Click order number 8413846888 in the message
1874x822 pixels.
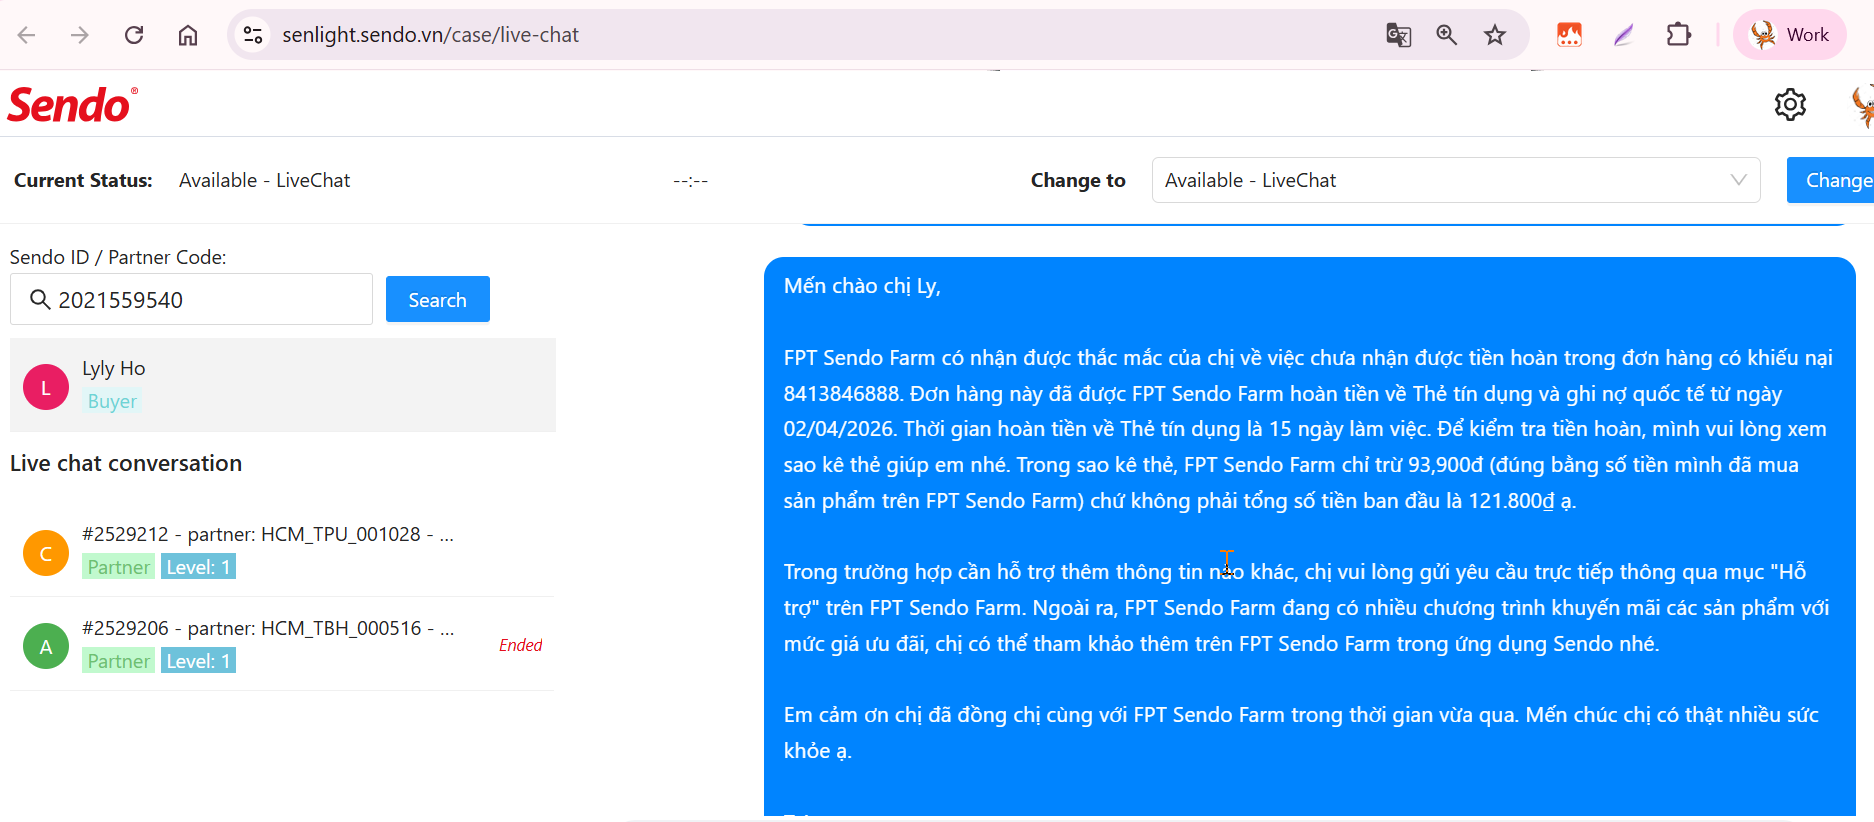(841, 394)
